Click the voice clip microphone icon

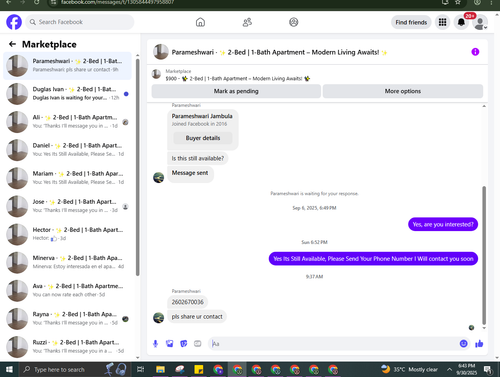click(155, 344)
